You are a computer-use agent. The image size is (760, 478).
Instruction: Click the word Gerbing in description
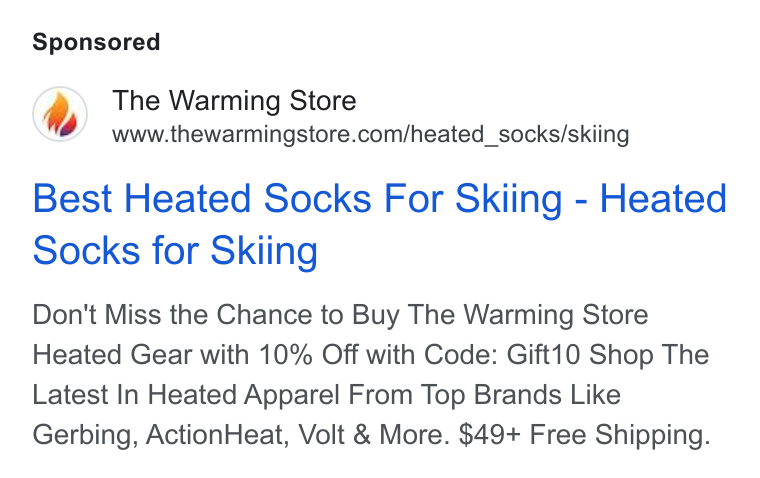[82, 435]
